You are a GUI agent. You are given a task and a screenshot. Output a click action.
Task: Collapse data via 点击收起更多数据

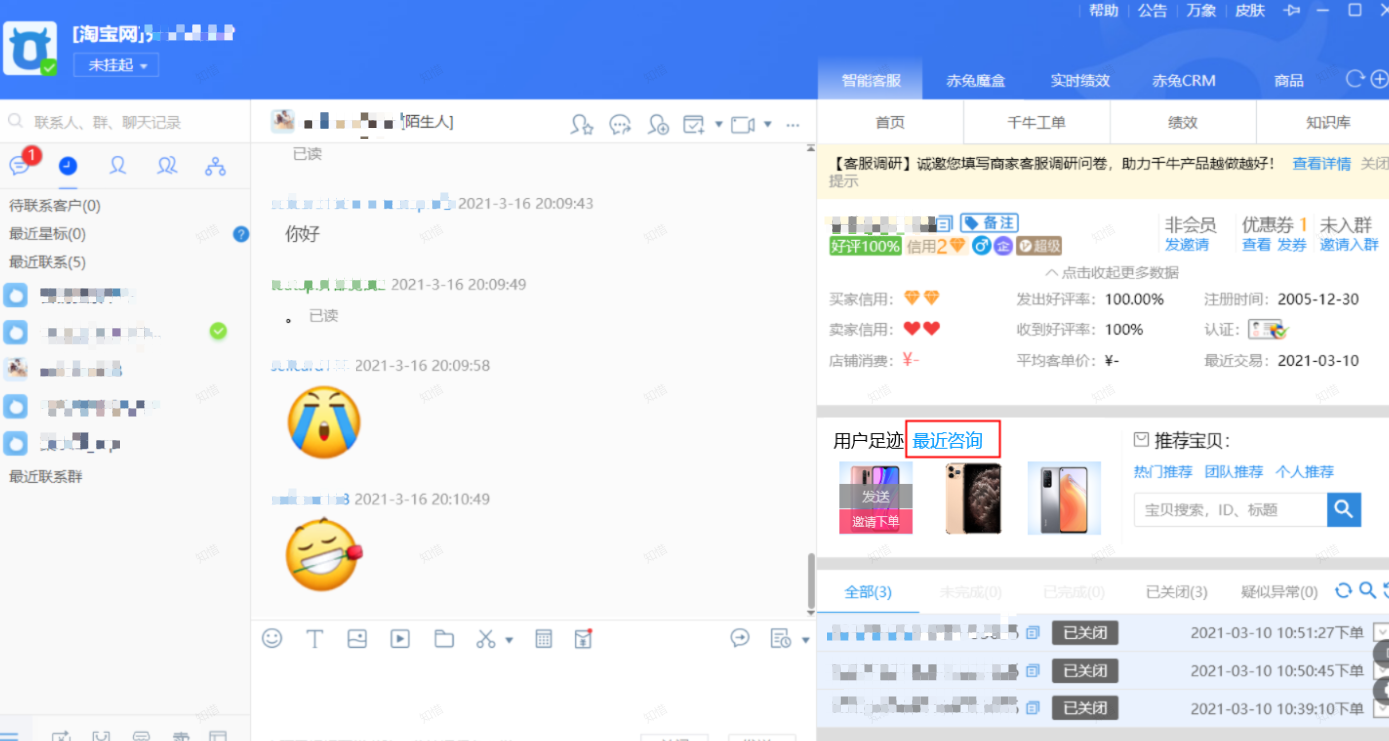[1111, 272]
